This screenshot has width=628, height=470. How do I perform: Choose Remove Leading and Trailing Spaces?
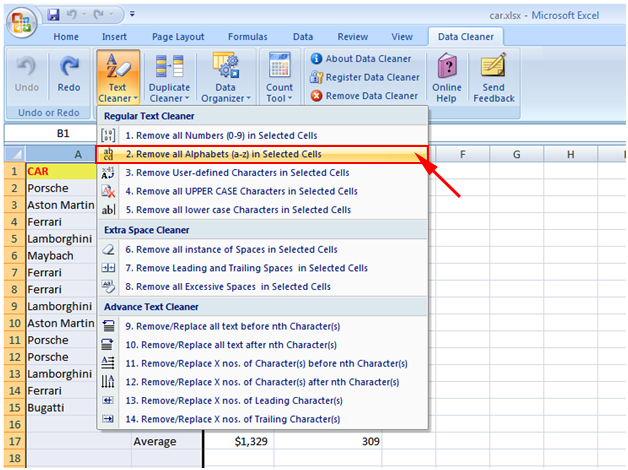click(x=263, y=268)
